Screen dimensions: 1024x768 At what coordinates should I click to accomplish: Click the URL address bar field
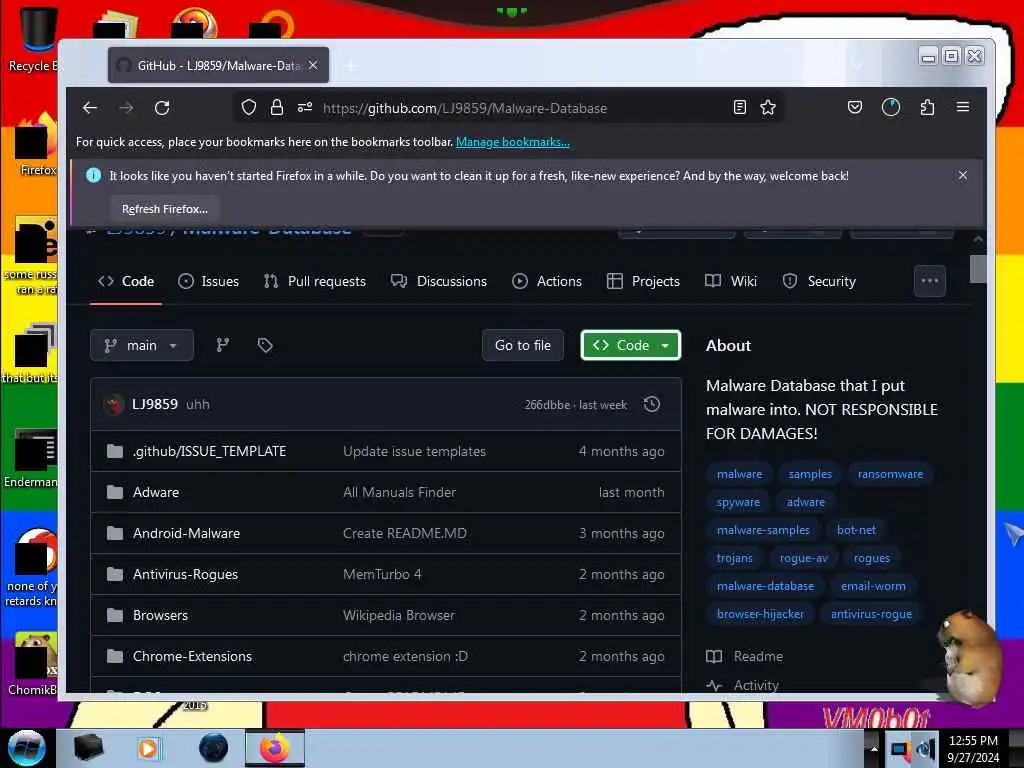tap(509, 108)
